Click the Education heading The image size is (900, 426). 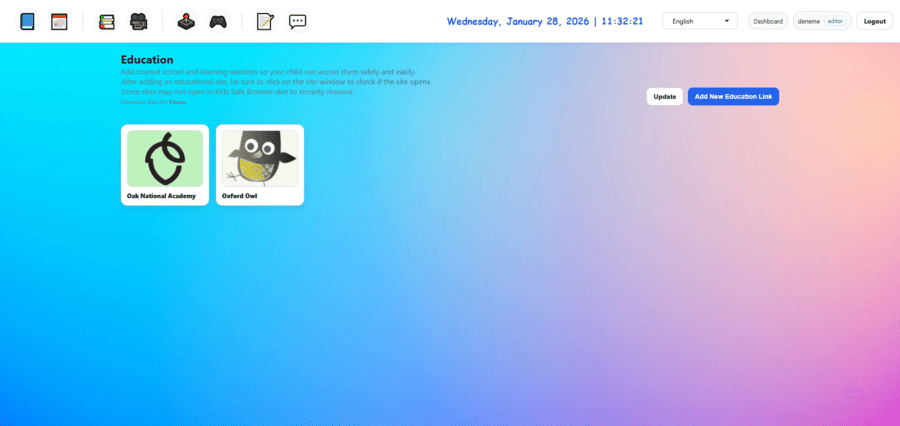[147, 60]
